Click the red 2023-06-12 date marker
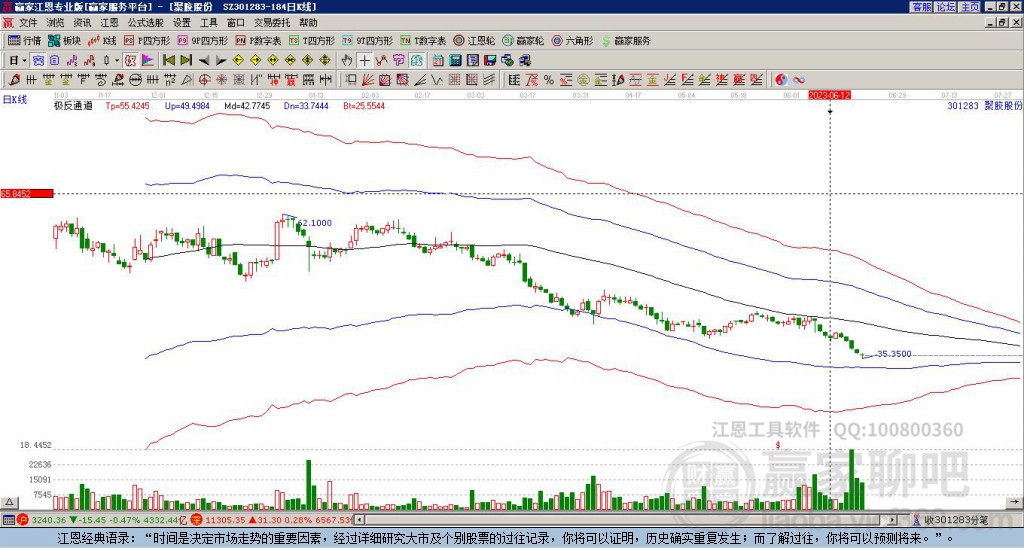1024x548 pixels. pos(829,95)
